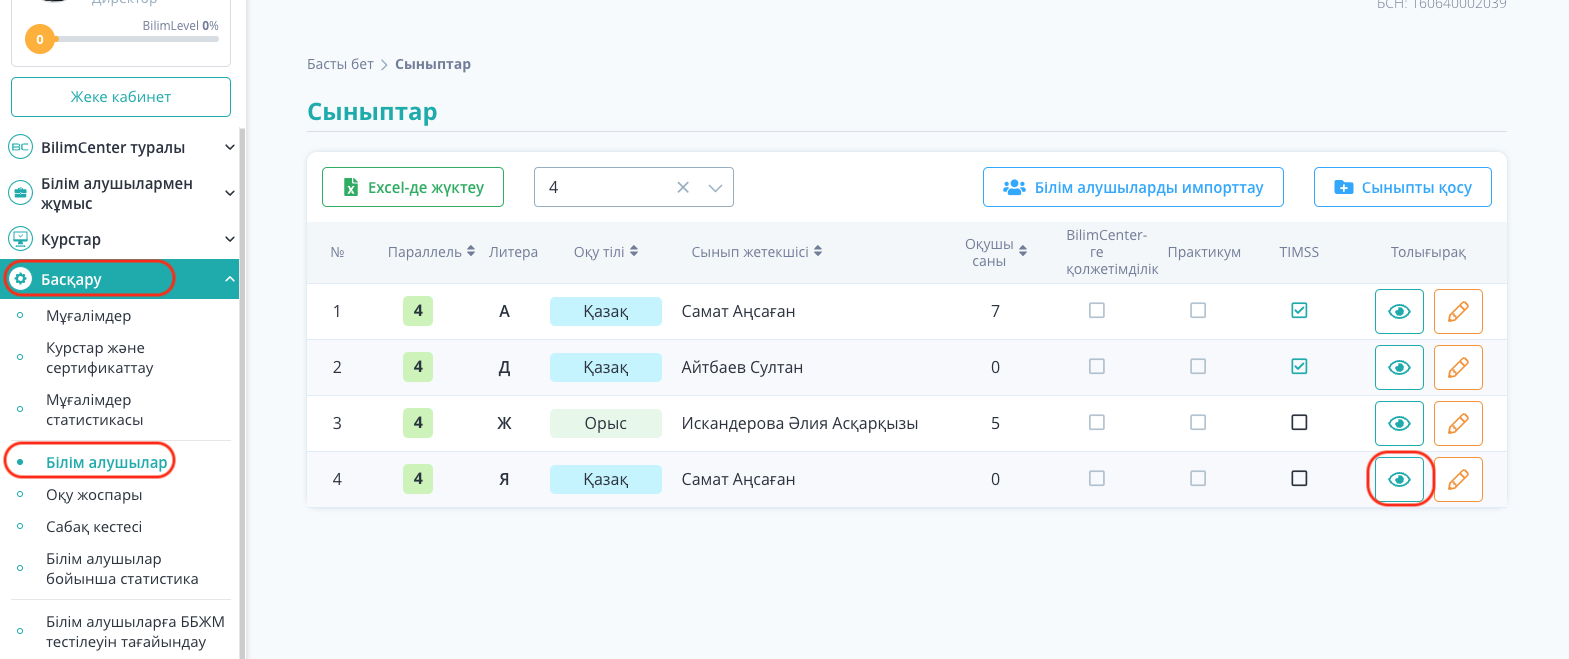
Task: Edit class 4 А with the pencil icon
Action: [x=1458, y=311]
